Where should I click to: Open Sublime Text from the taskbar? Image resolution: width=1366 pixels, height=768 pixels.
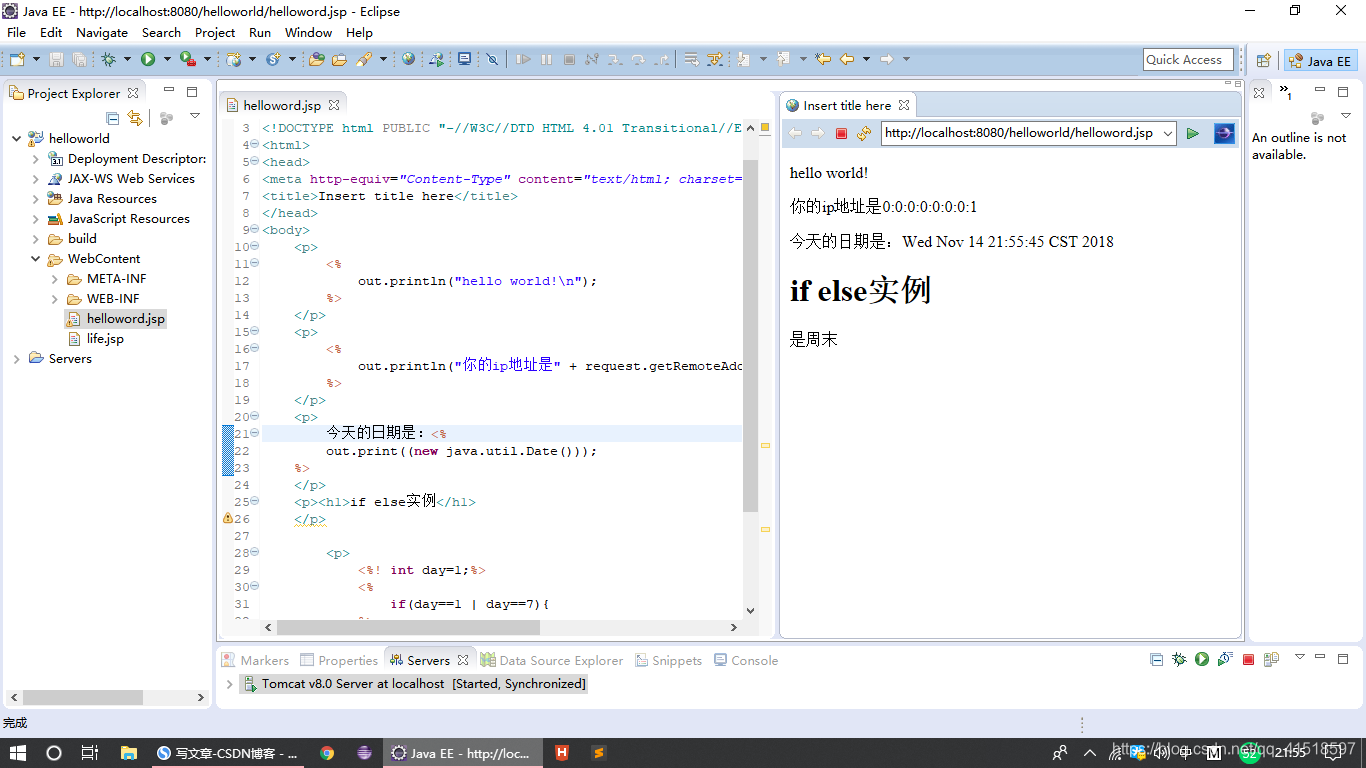point(598,753)
